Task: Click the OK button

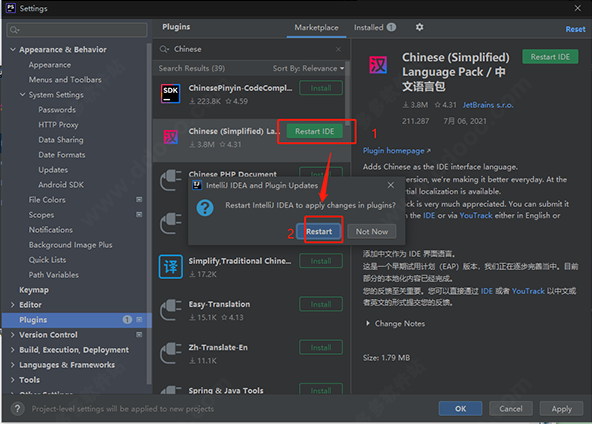Action: (460, 409)
